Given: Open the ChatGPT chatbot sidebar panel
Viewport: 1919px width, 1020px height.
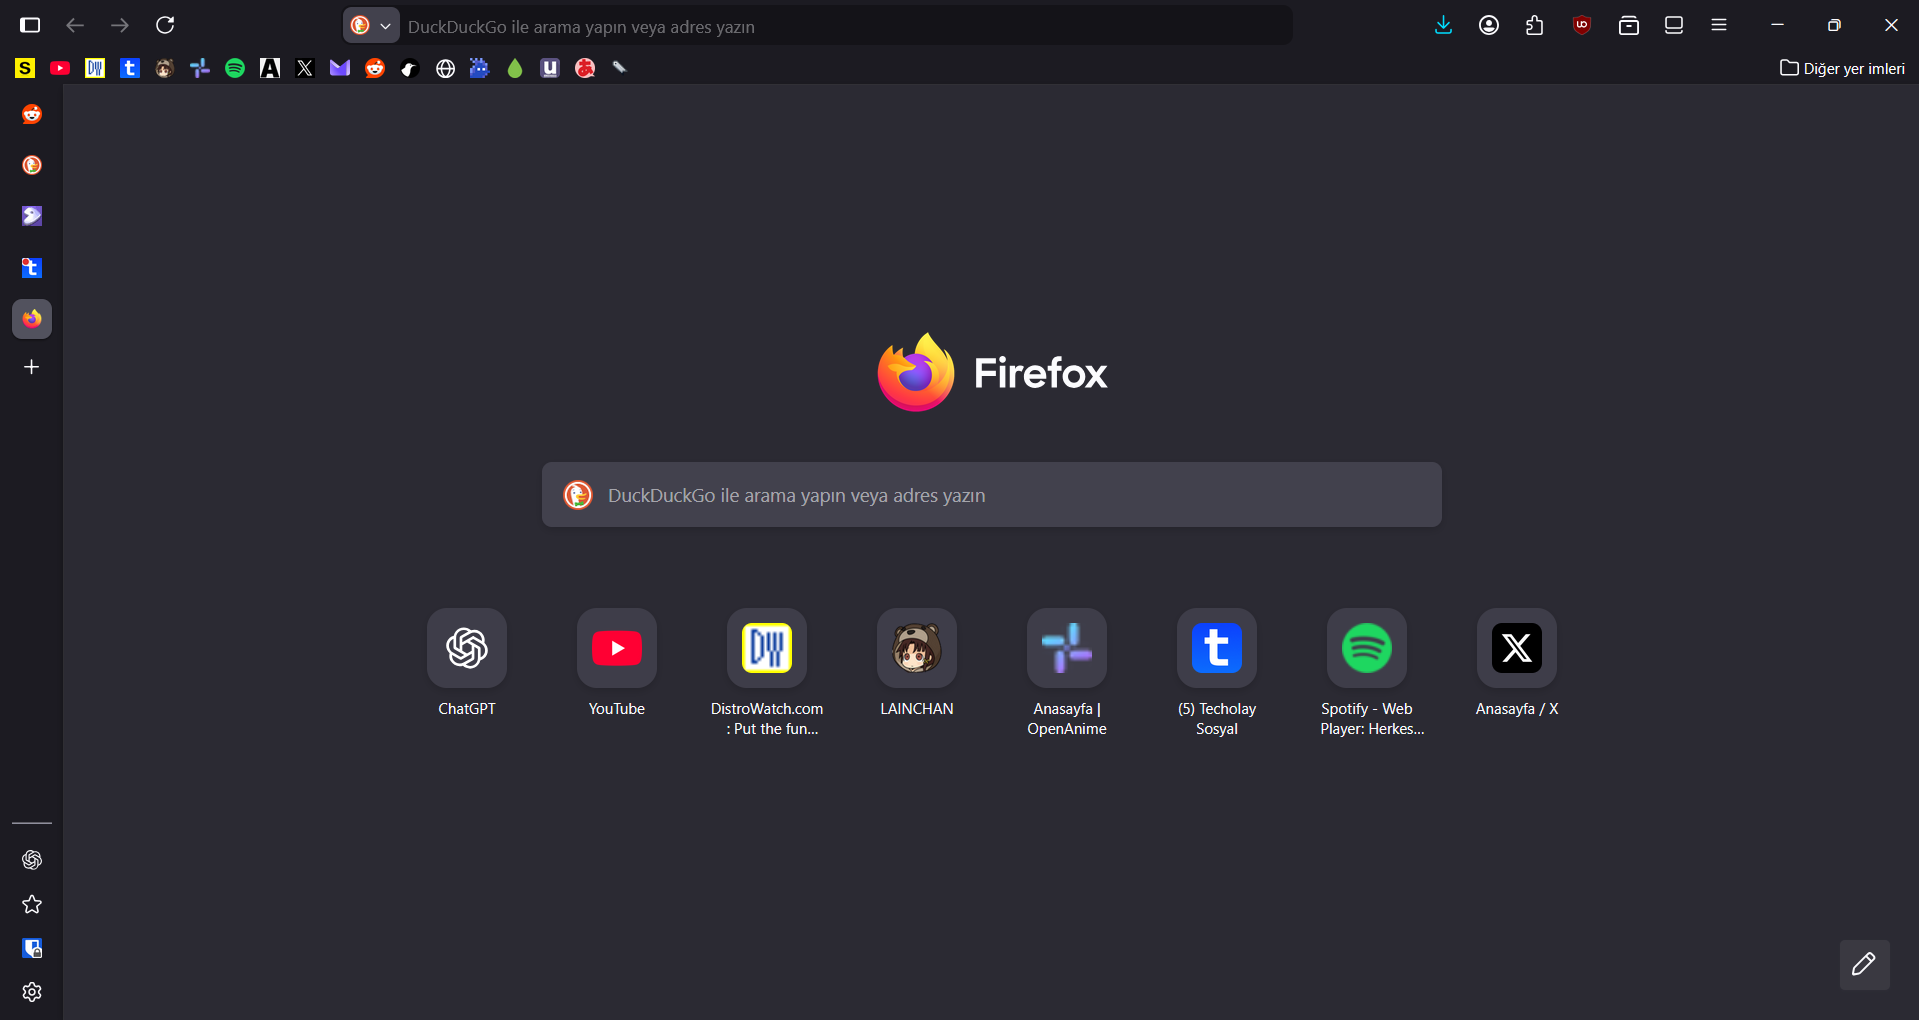Looking at the screenshot, I should point(32,860).
